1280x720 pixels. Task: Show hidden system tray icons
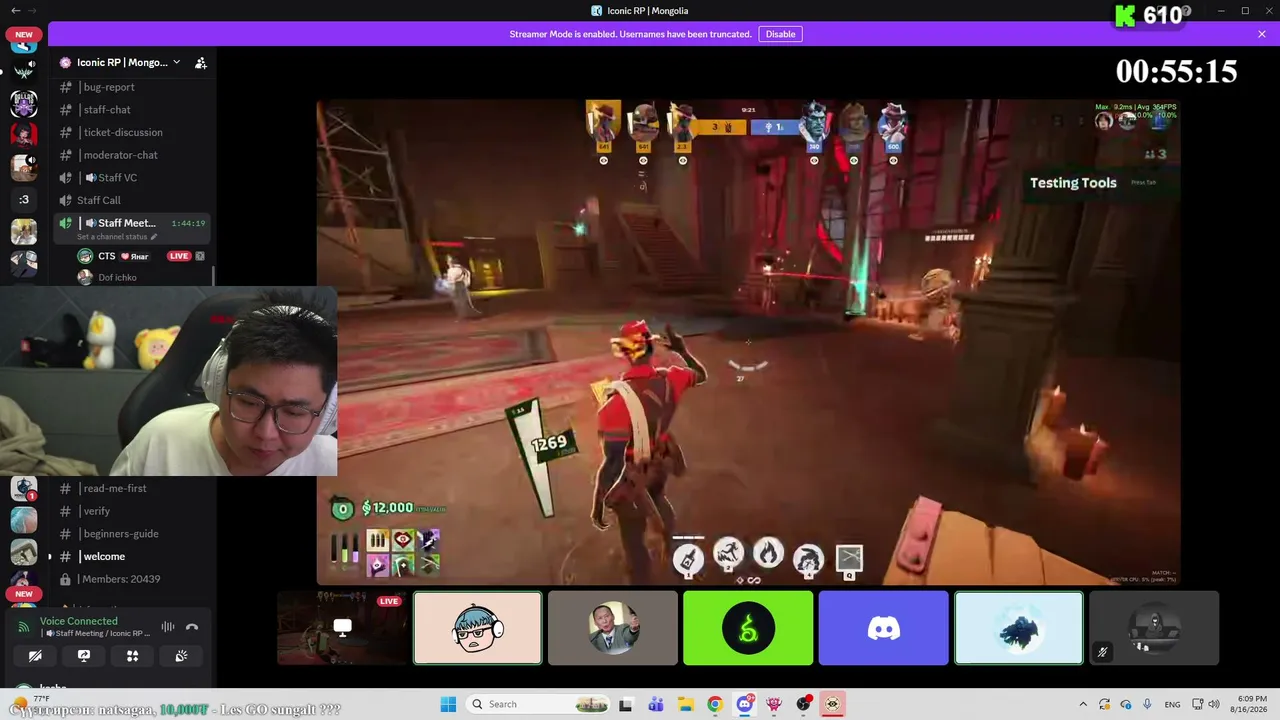(x=1083, y=704)
